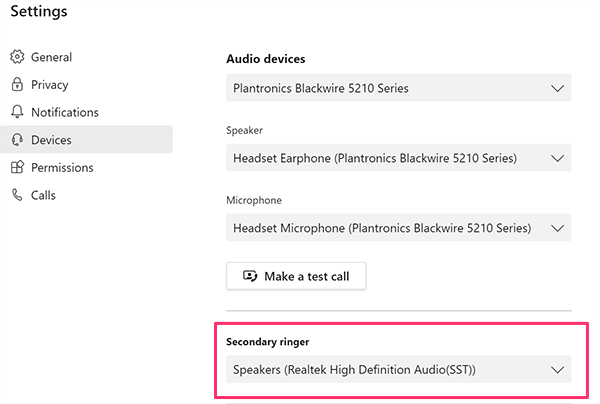Open the General settings section
The image size is (600, 404).
click(x=51, y=58)
